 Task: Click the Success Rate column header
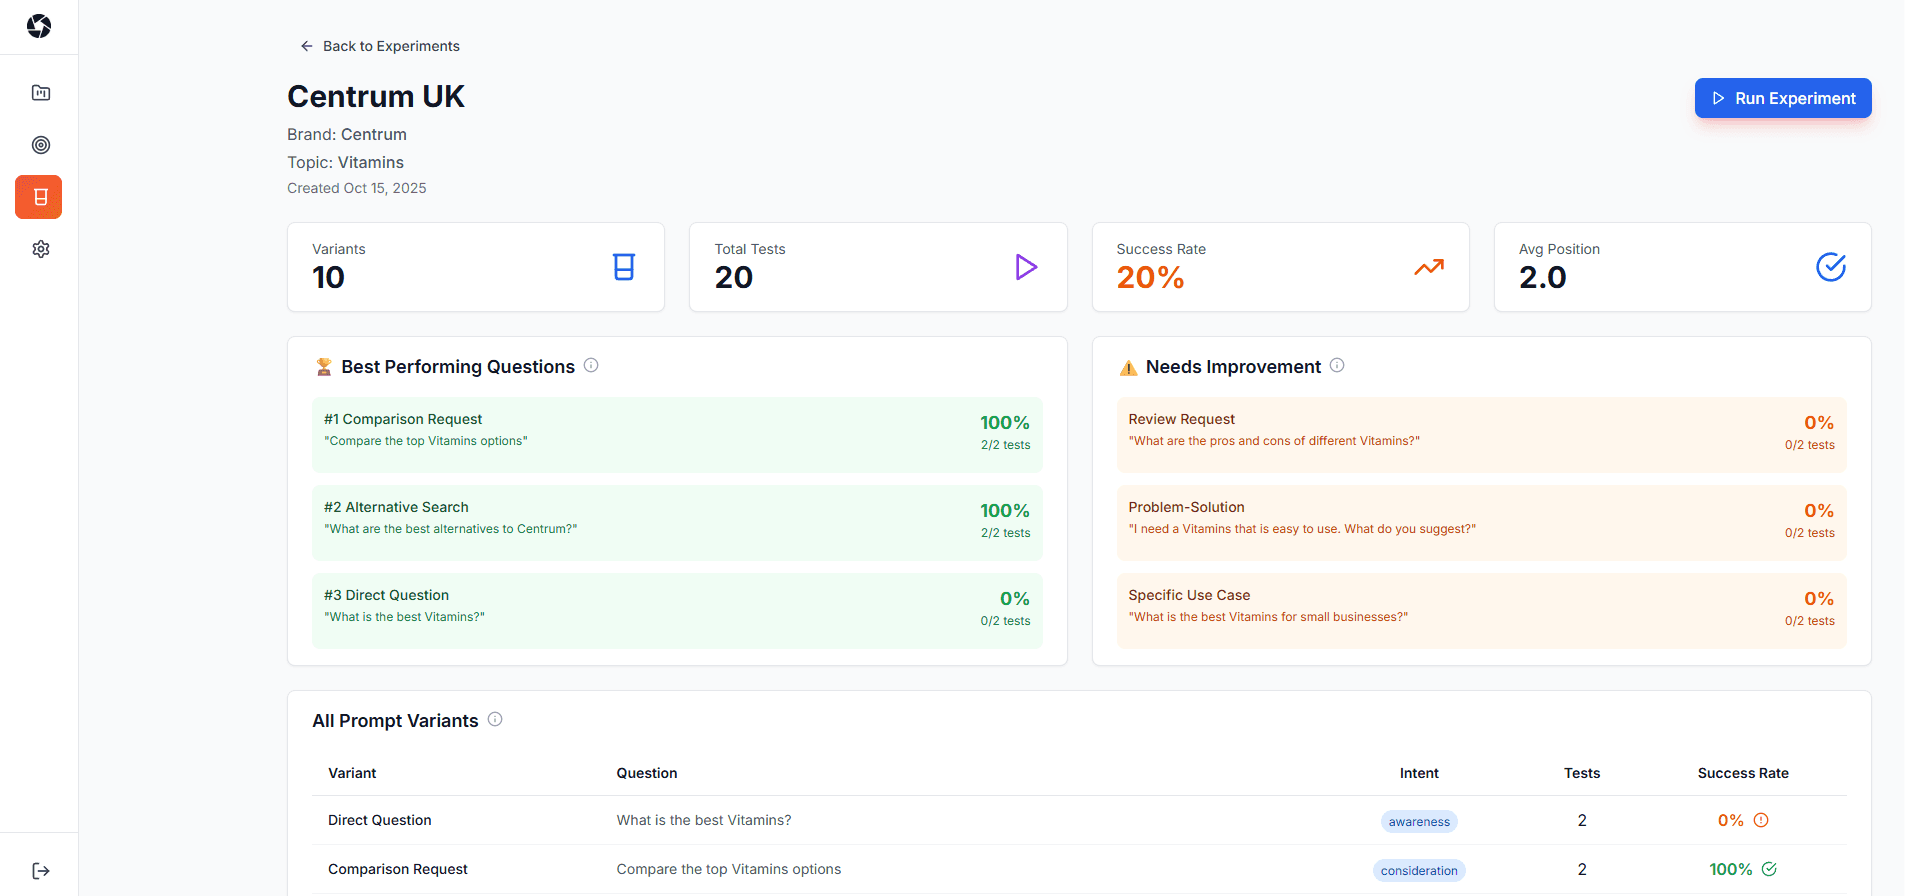(x=1742, y=773)
